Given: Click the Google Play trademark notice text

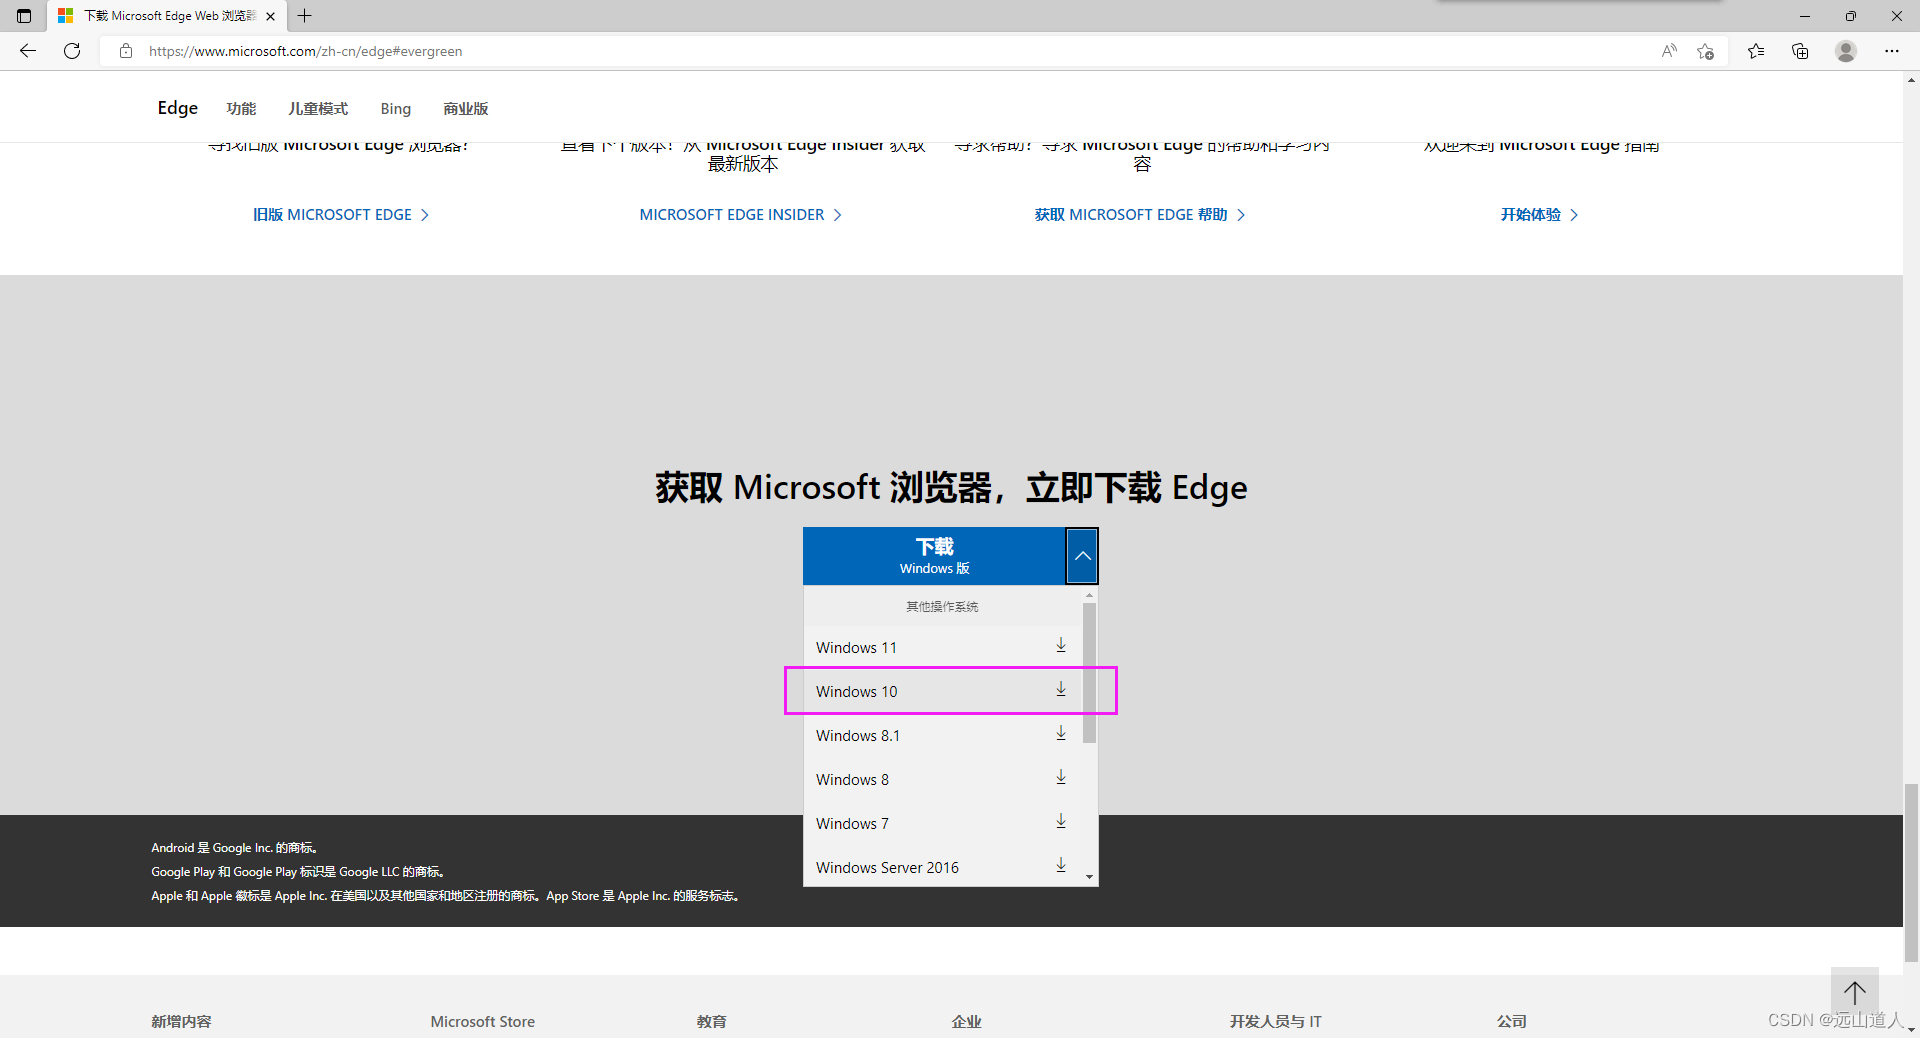Looking at the screenshot, I should click(297, 872).
